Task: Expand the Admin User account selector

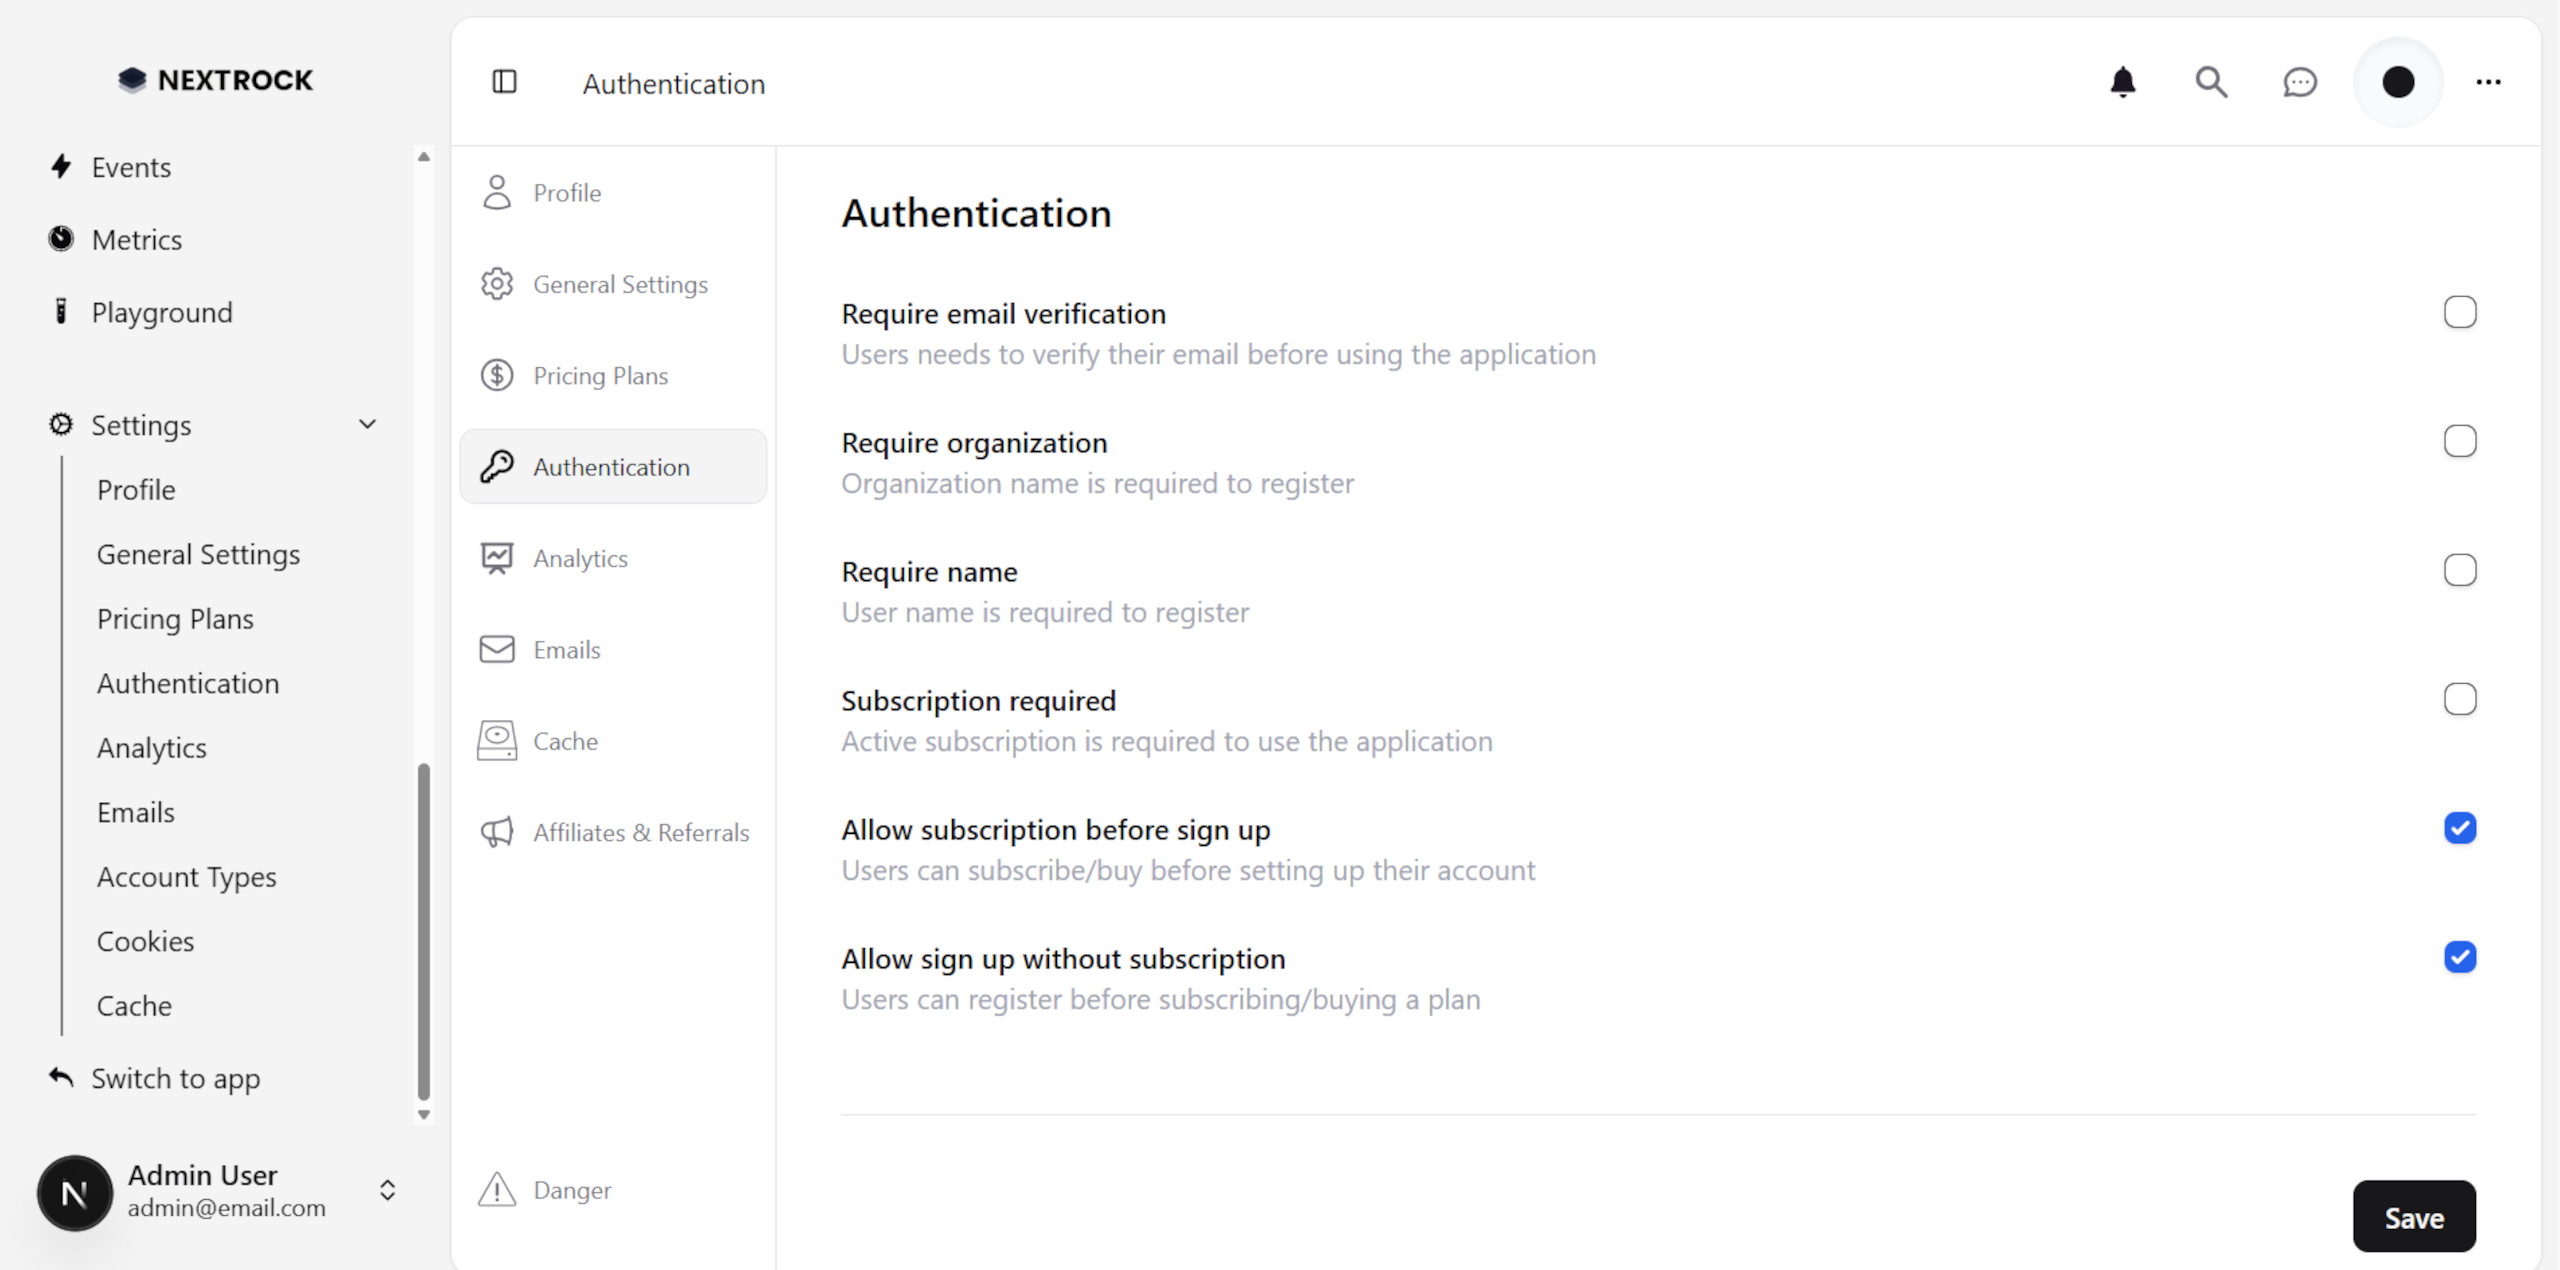Action: [x=388, y=1191]
